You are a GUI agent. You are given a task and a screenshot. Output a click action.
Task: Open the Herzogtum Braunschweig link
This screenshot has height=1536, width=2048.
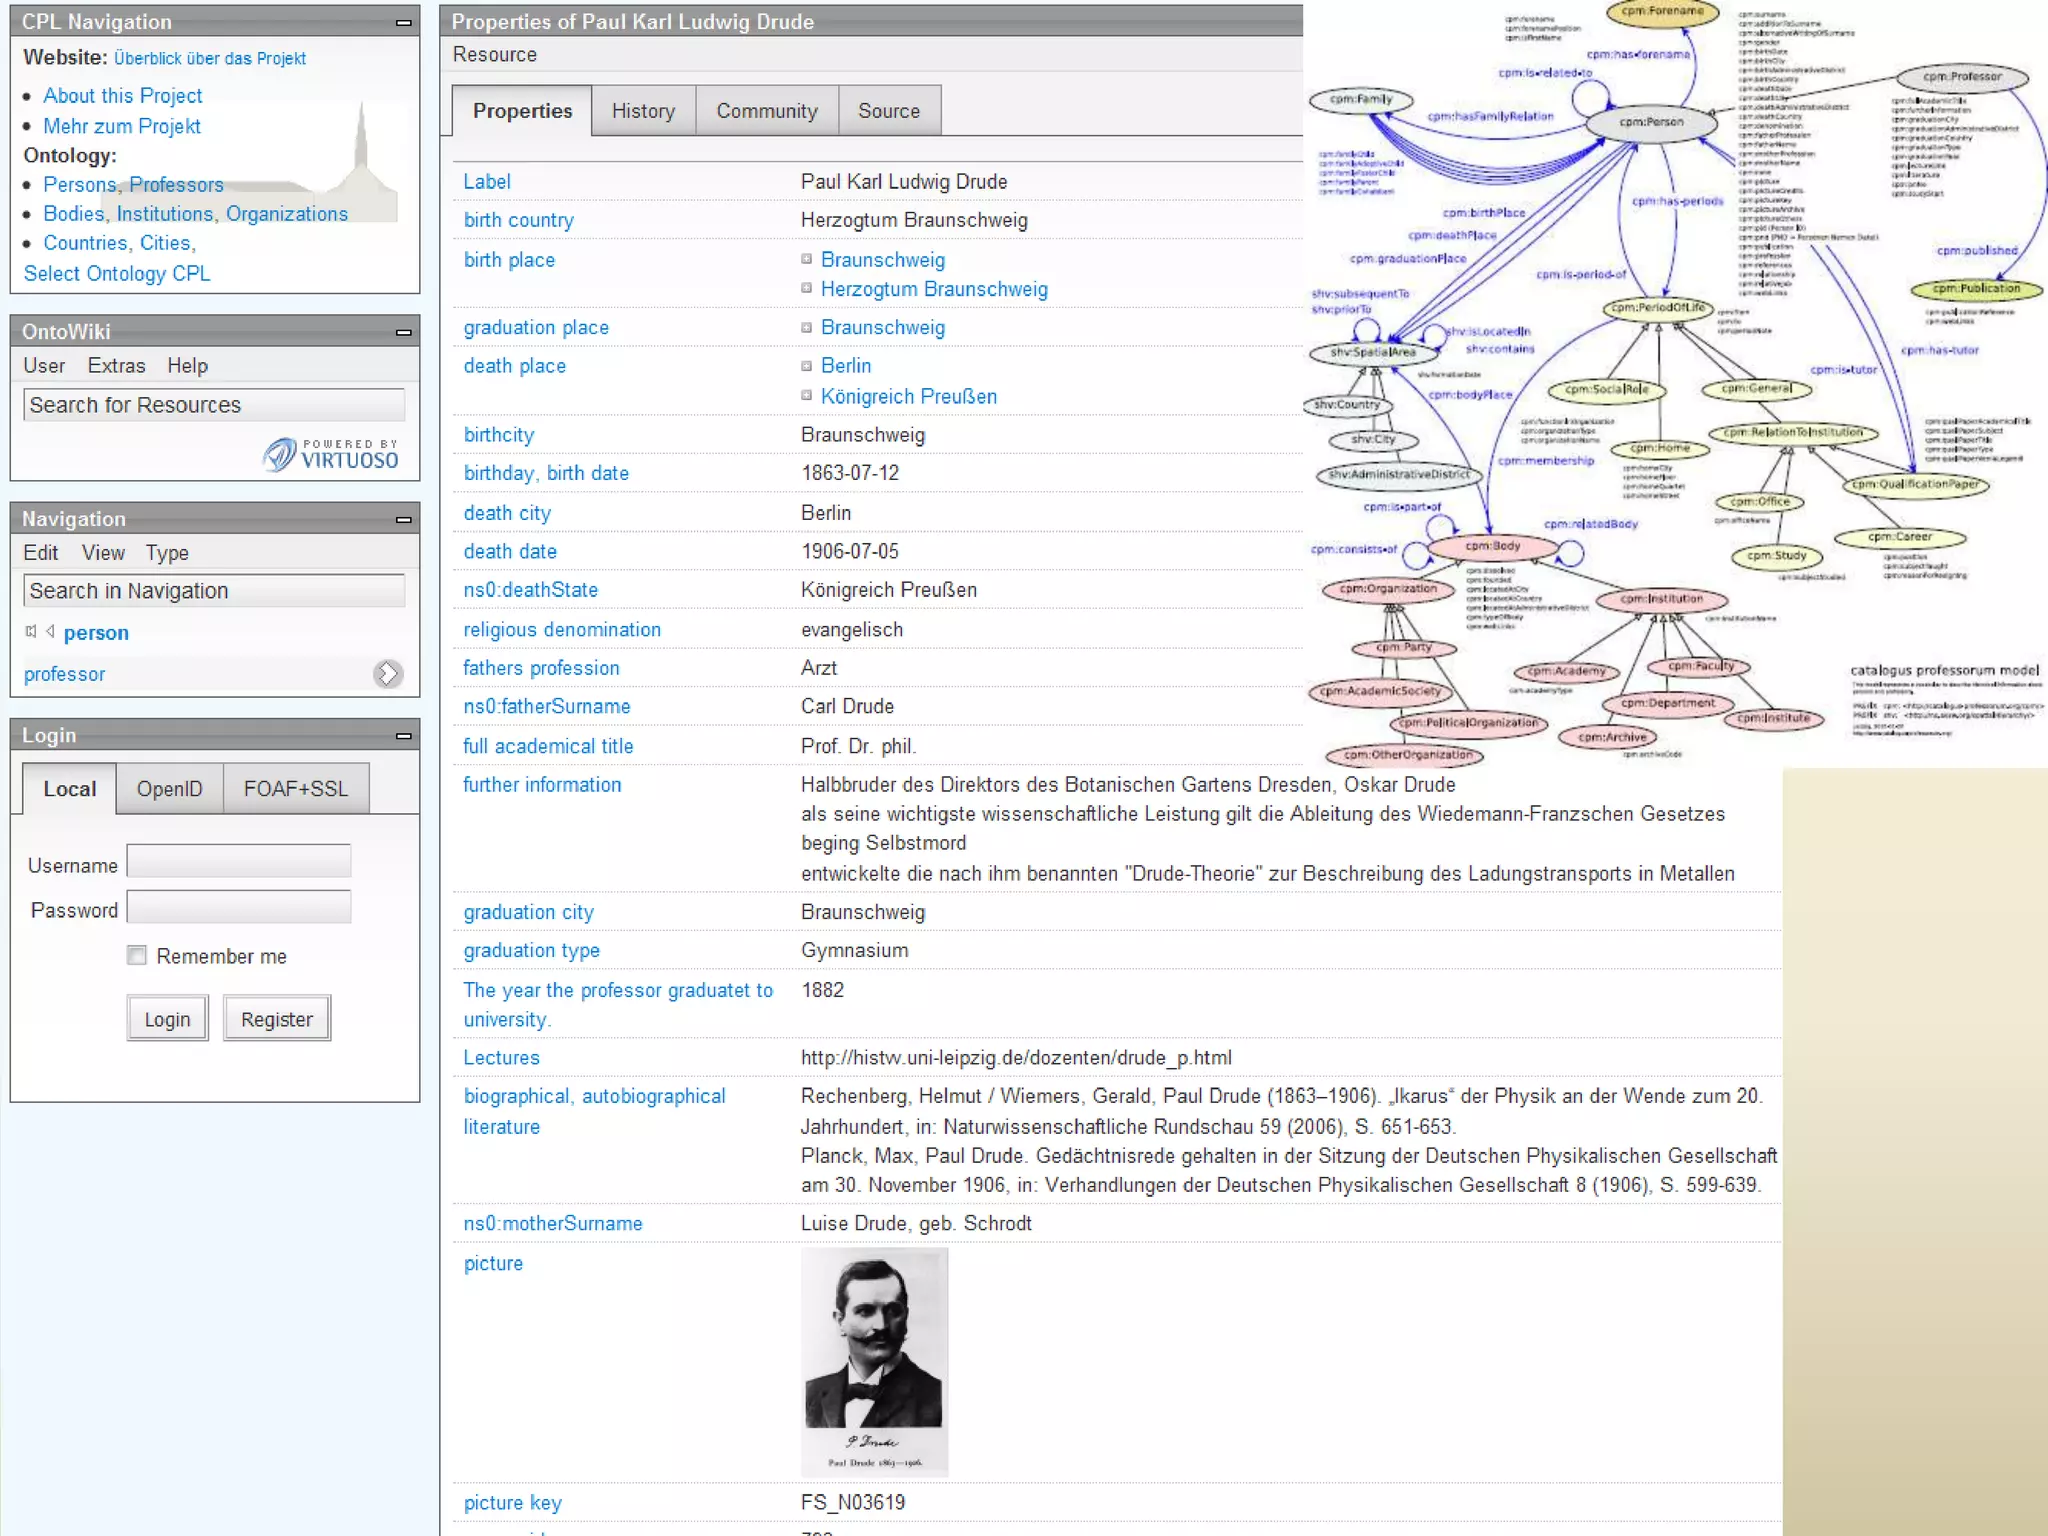pyautogui.click(x=934, y=289)
